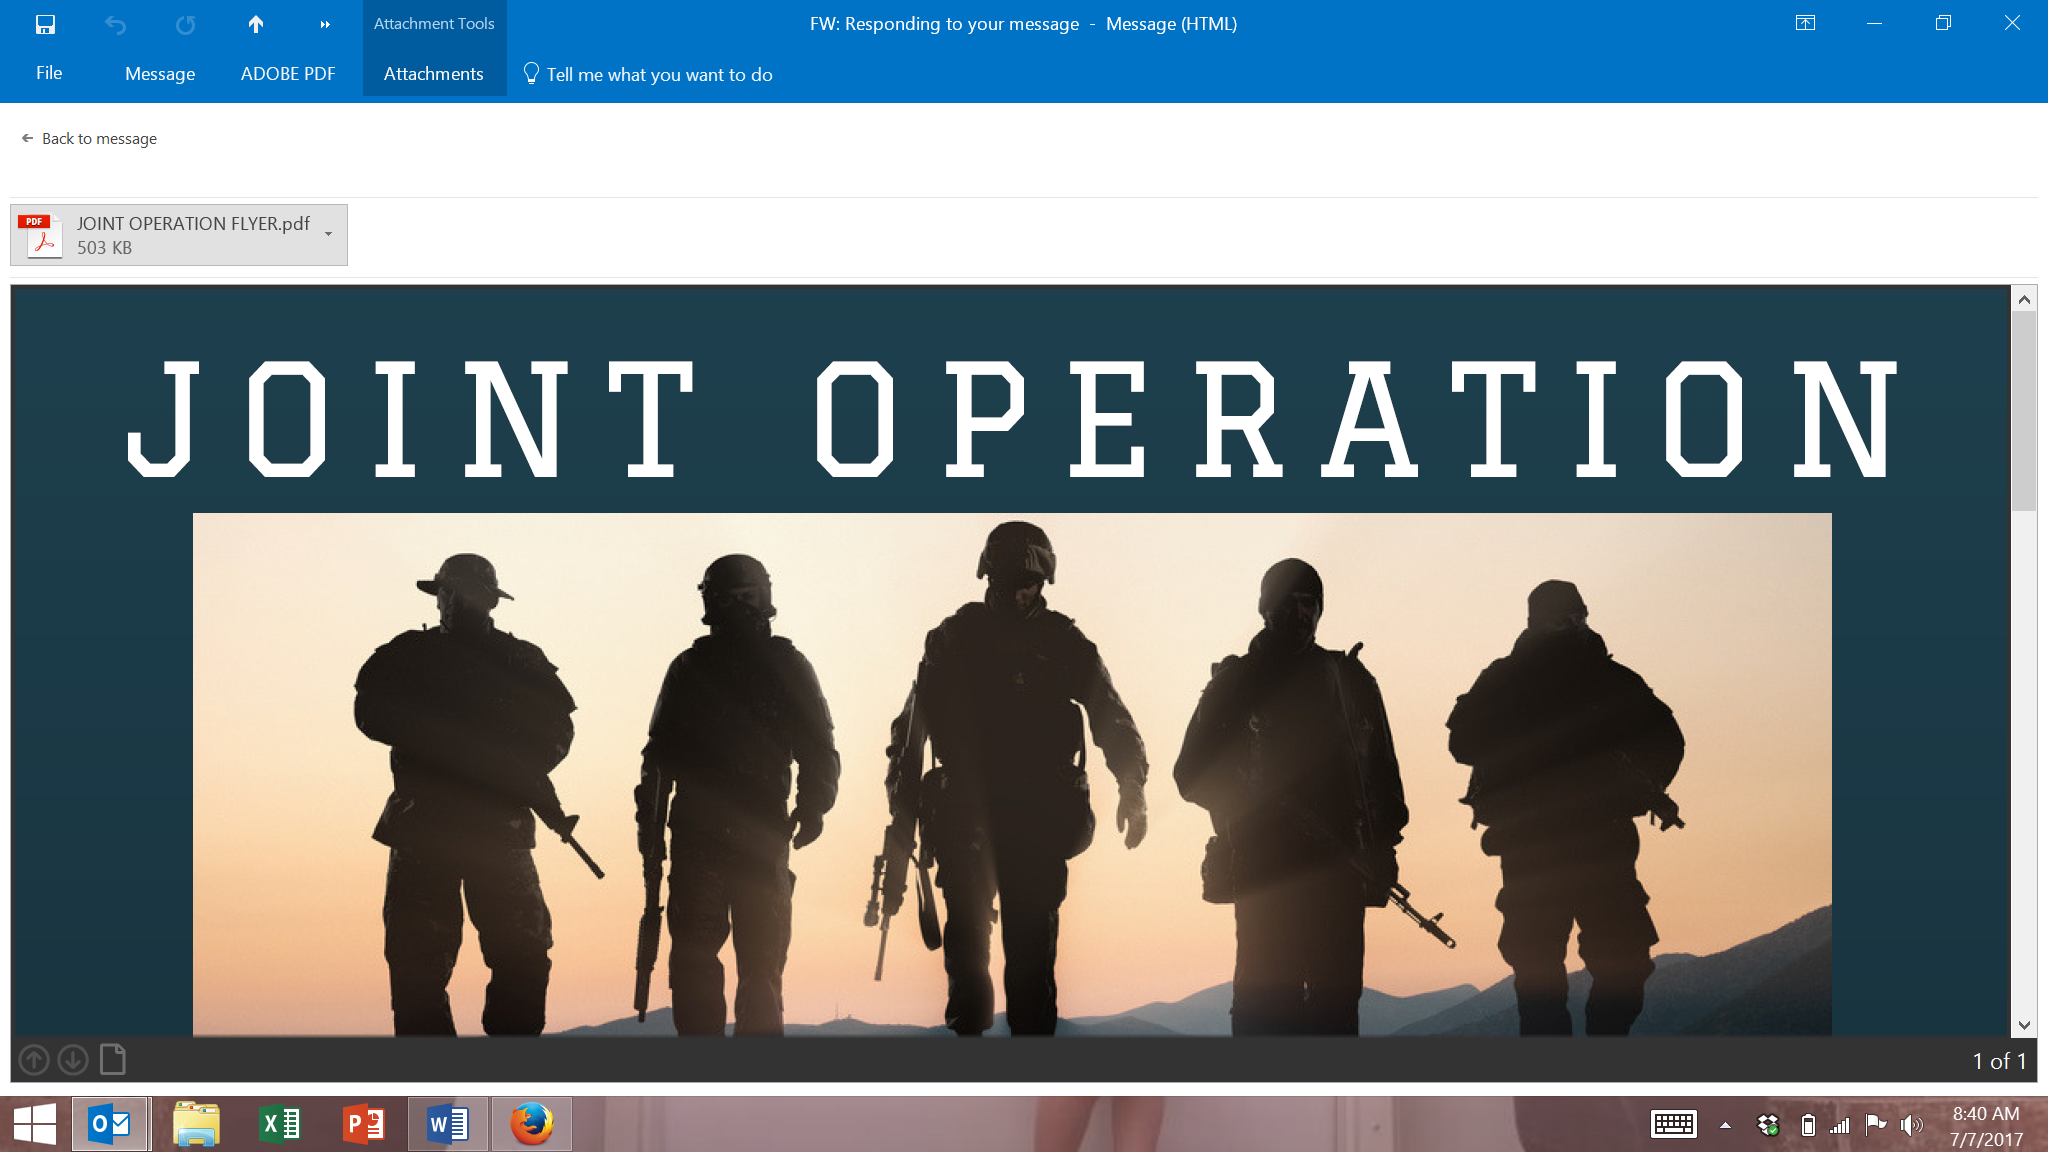
Task: Click the Tell me what you want field
Action: (x=659, y=75)
